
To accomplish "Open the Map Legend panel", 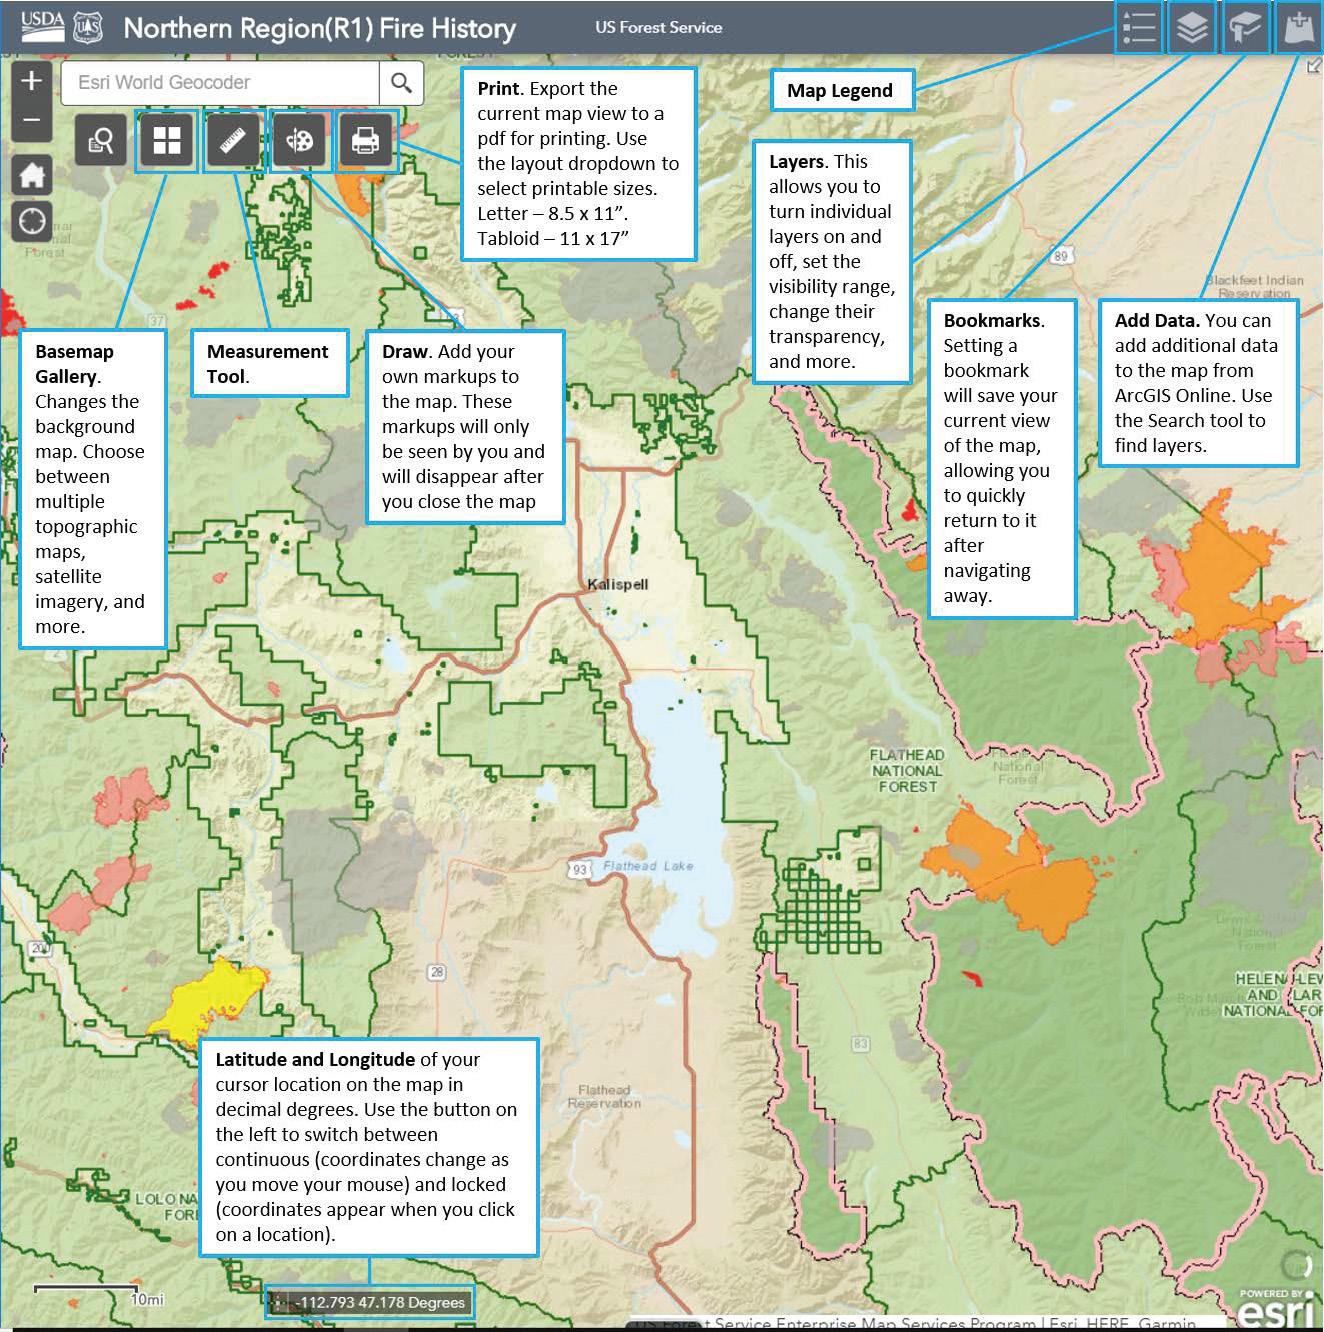I will point(1138,27).
